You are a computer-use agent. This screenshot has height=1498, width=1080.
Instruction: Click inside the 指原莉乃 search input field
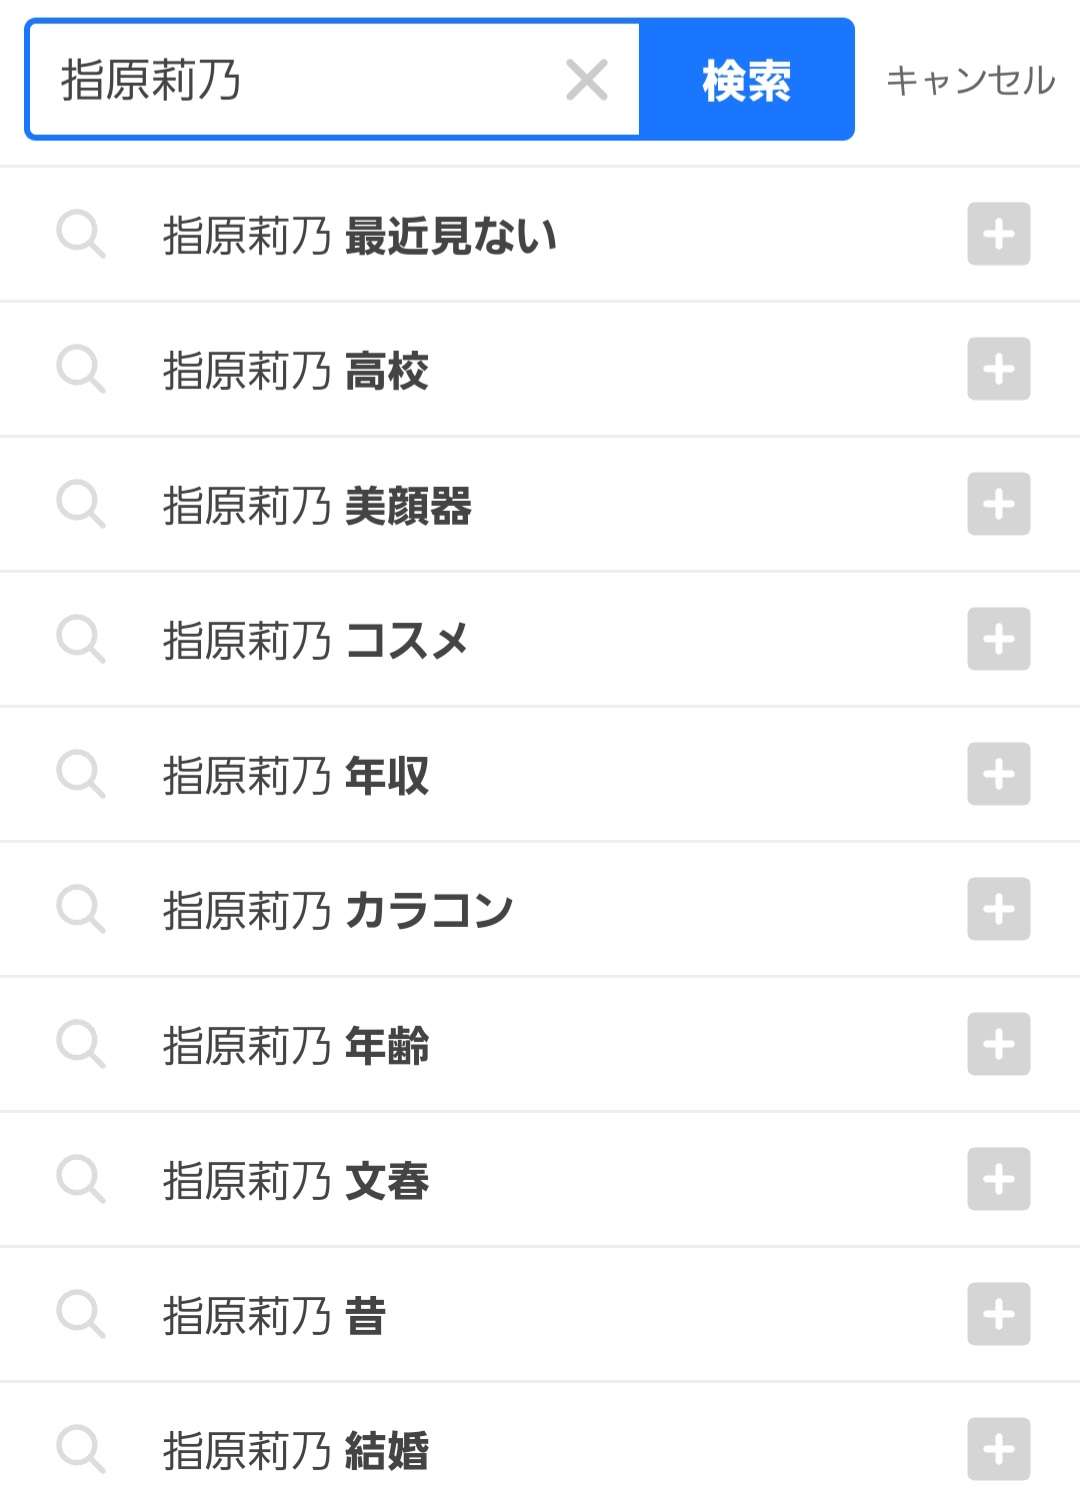[300, 80]
